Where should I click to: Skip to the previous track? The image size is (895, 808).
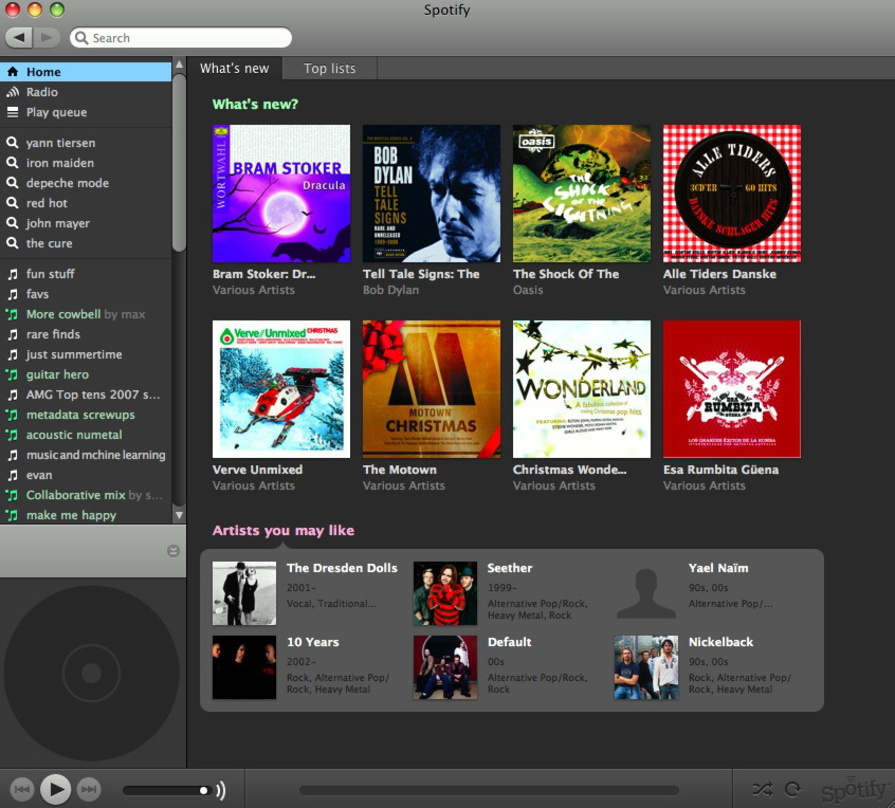click(22, 789)
